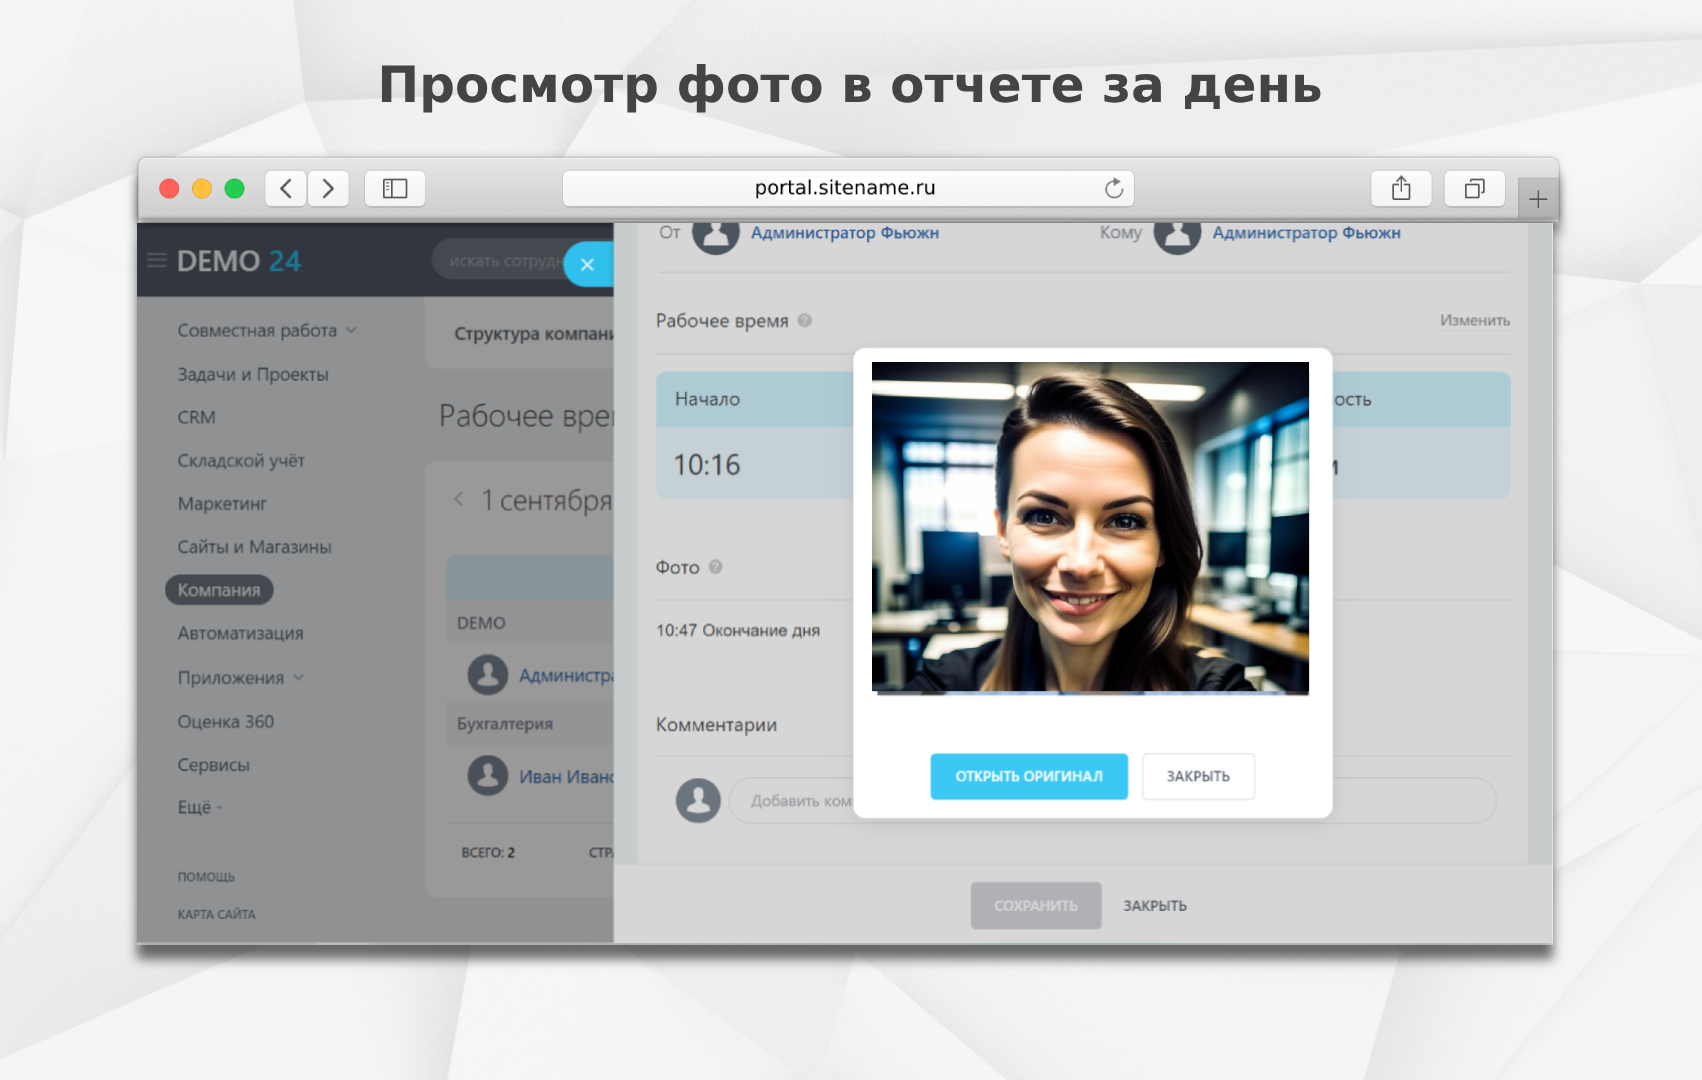Click the browser back arrow

point(286,188)
